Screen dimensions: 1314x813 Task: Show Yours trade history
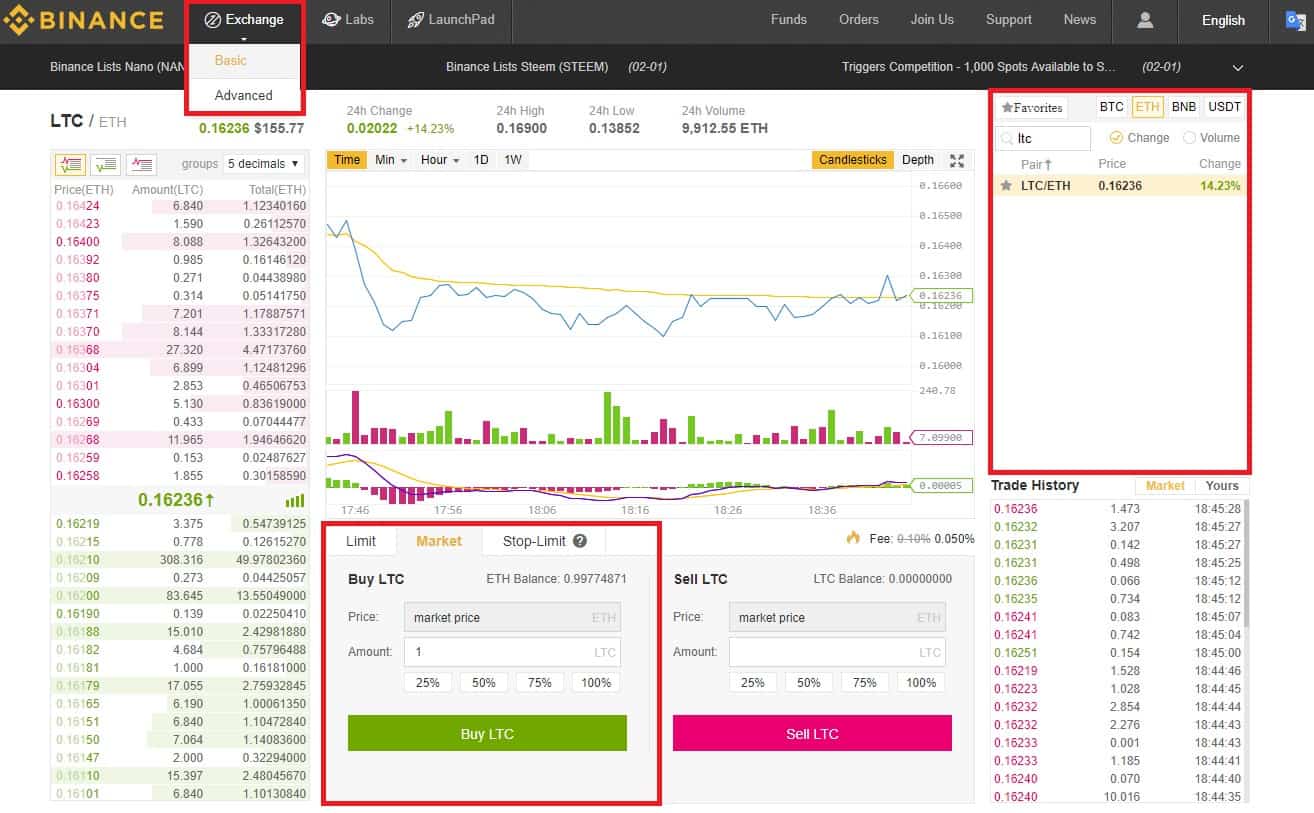pos(1222,486)
